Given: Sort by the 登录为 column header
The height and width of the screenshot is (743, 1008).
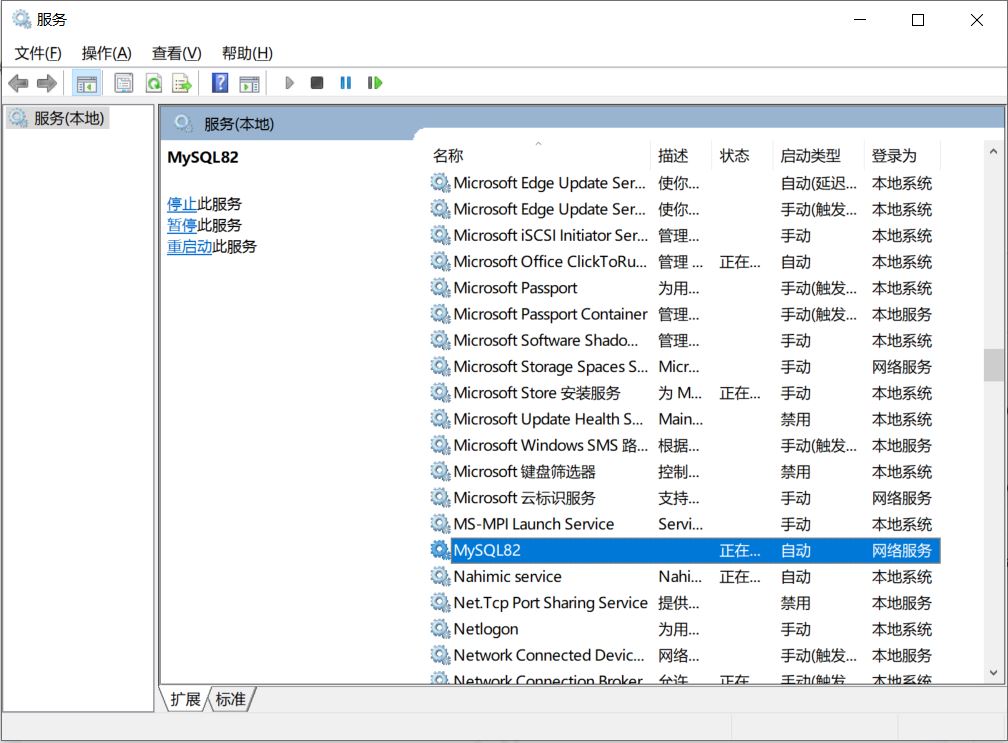Looking at the screenshot, I should (902, 156).
